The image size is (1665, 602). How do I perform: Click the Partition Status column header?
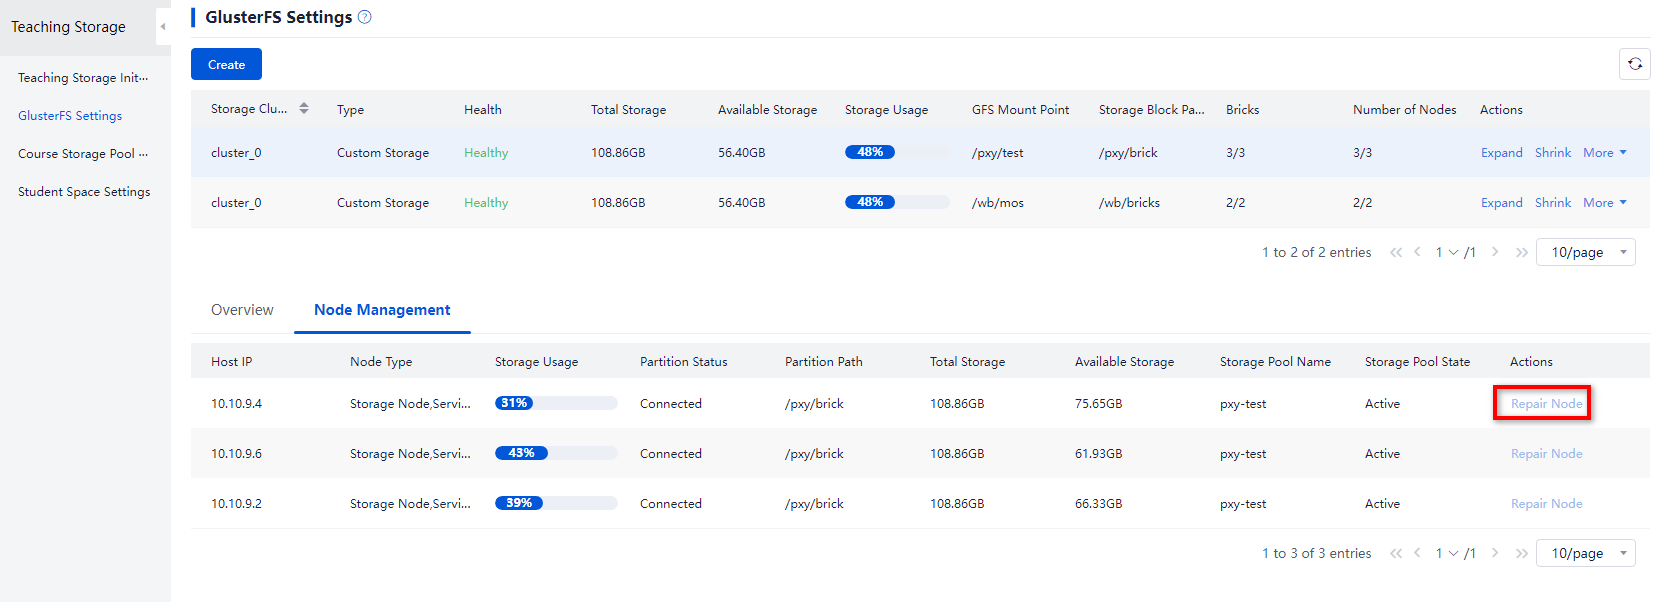tap(684, 362)
